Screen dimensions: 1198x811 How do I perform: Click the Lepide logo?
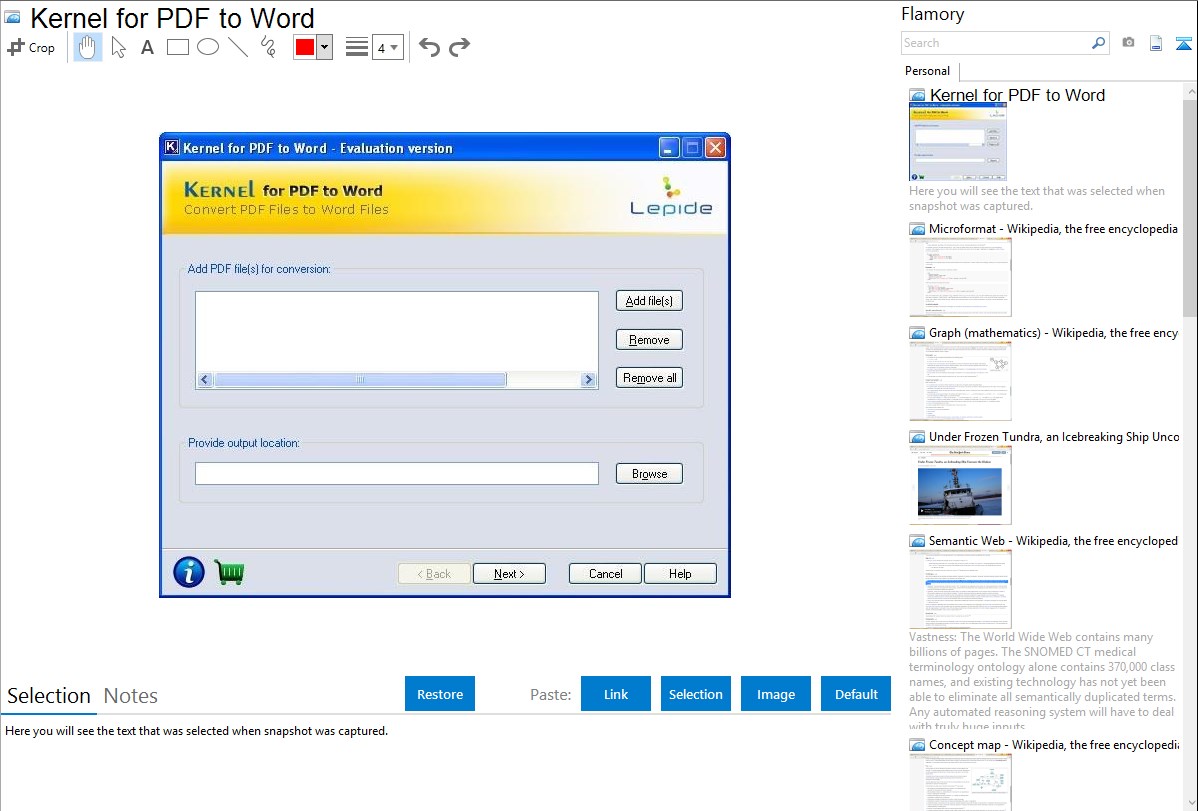point(671,196)
